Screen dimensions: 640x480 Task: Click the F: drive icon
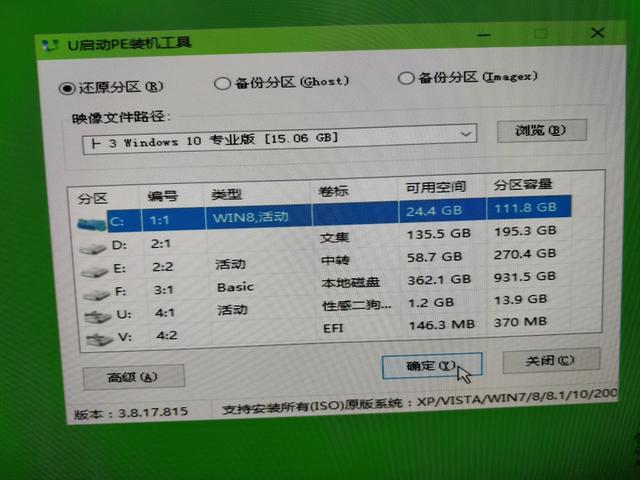tap(96, 294)
